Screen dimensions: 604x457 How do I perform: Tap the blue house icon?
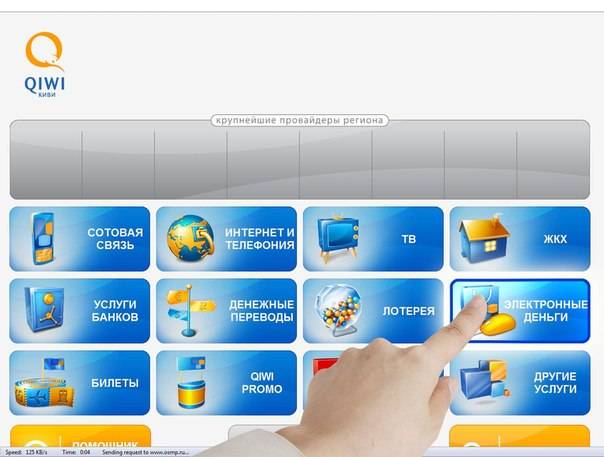[x=484, y=240]
